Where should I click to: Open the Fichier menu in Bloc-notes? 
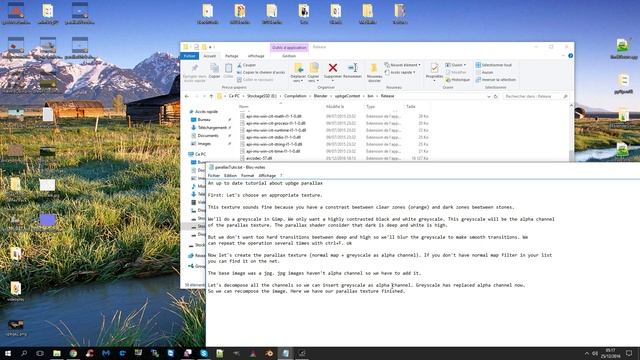pos(213,176)
